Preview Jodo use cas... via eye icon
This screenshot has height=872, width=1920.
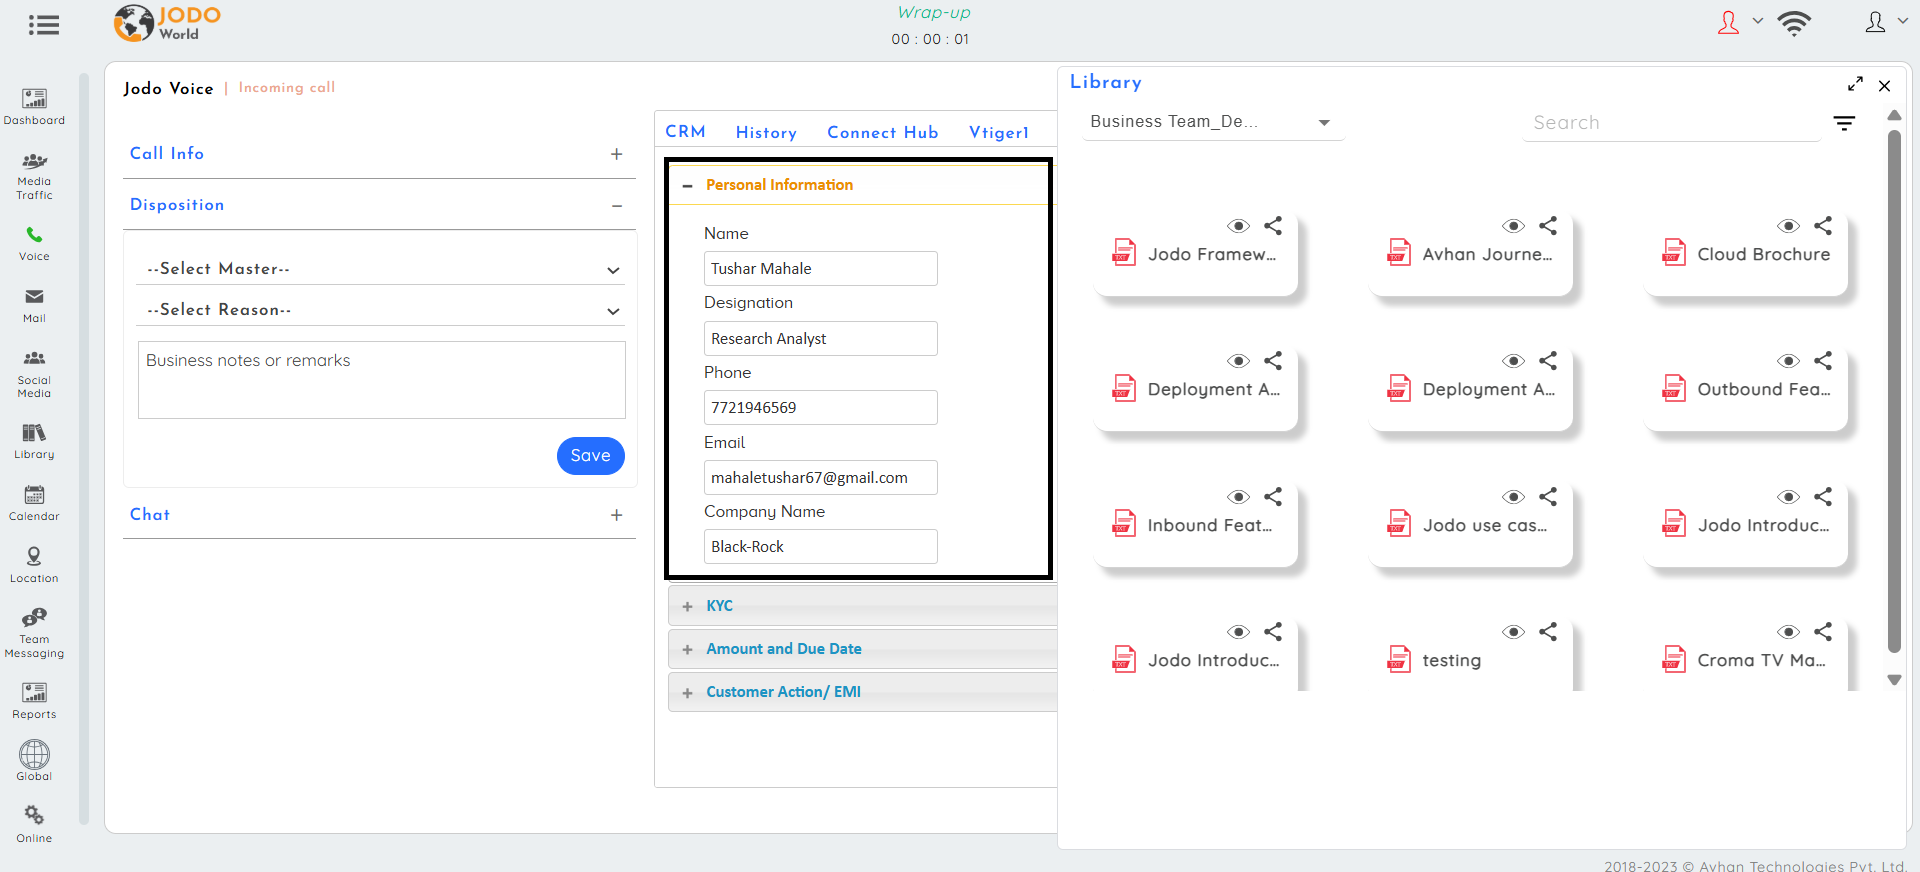click(x=1514, y=497)
